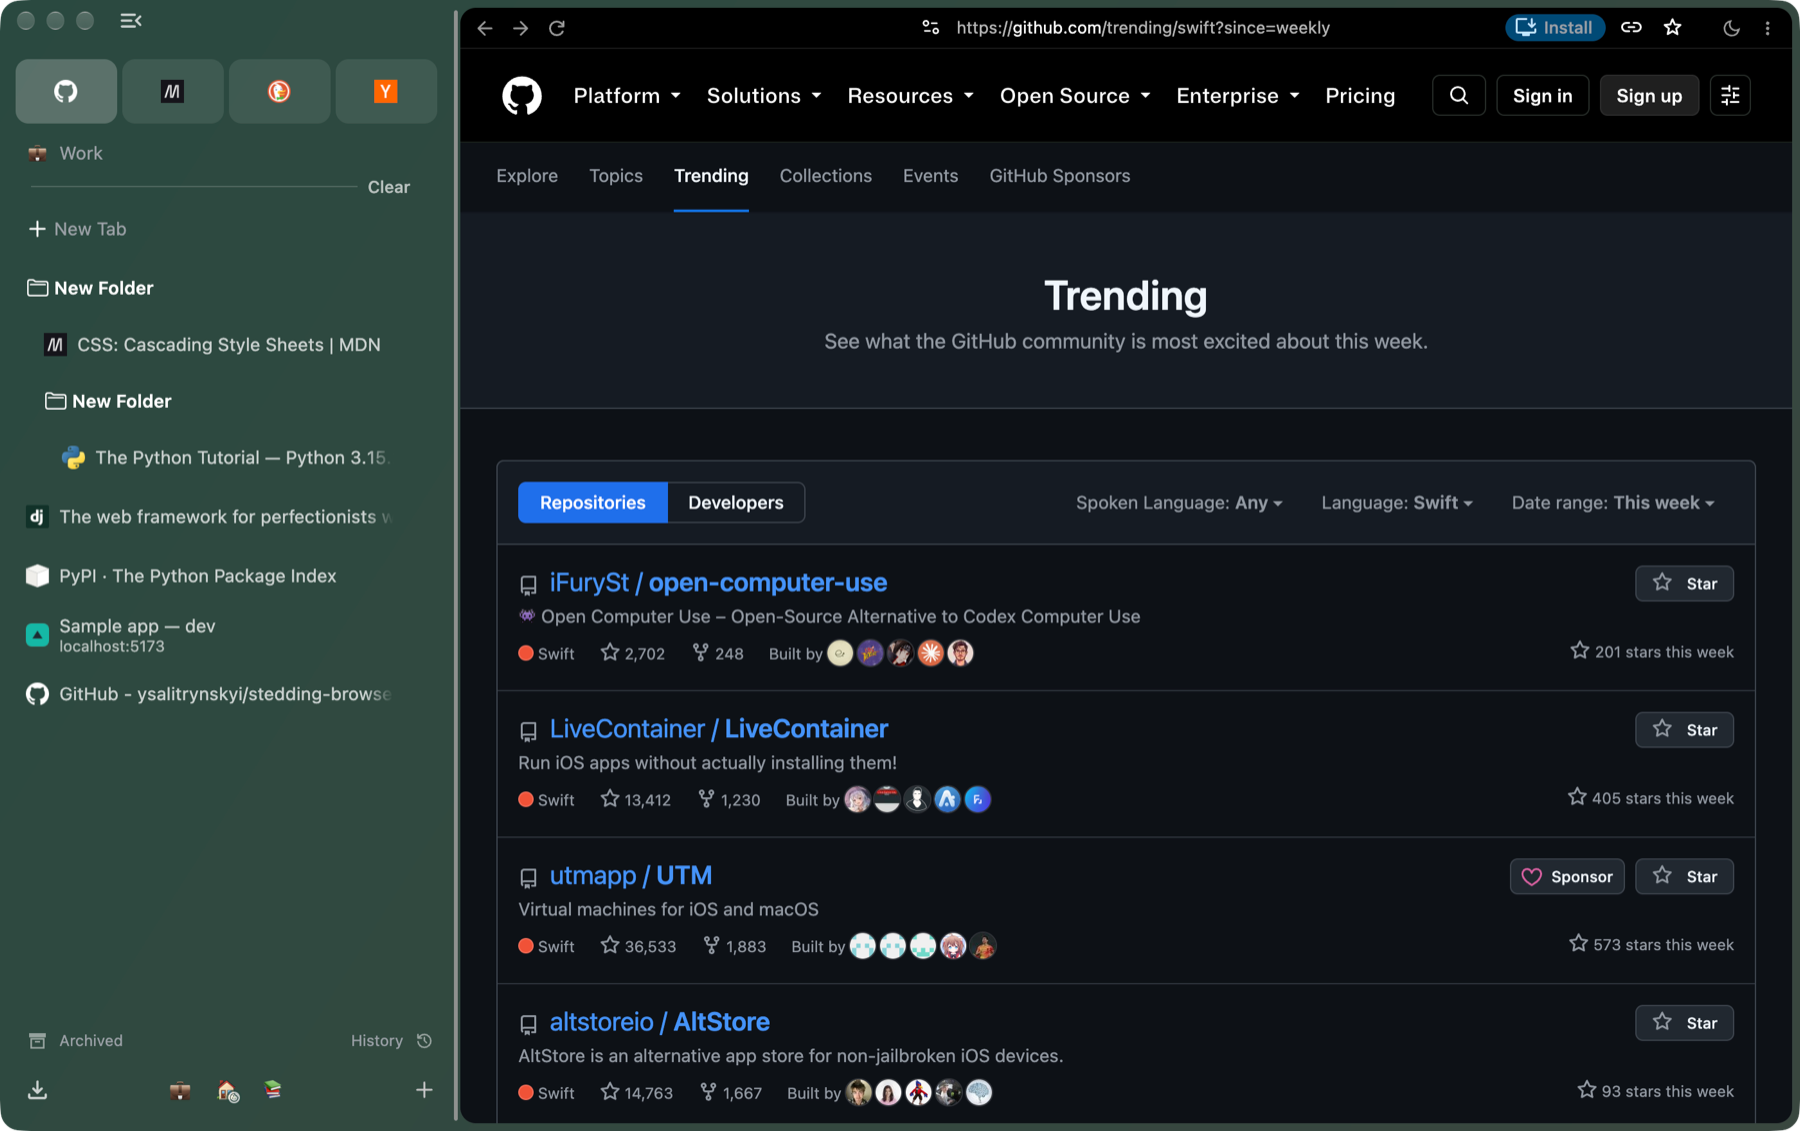Collapse the sidebar with the toggle icon
The height and width of the screenshot is (1131, 1800).
coord(130,21)
